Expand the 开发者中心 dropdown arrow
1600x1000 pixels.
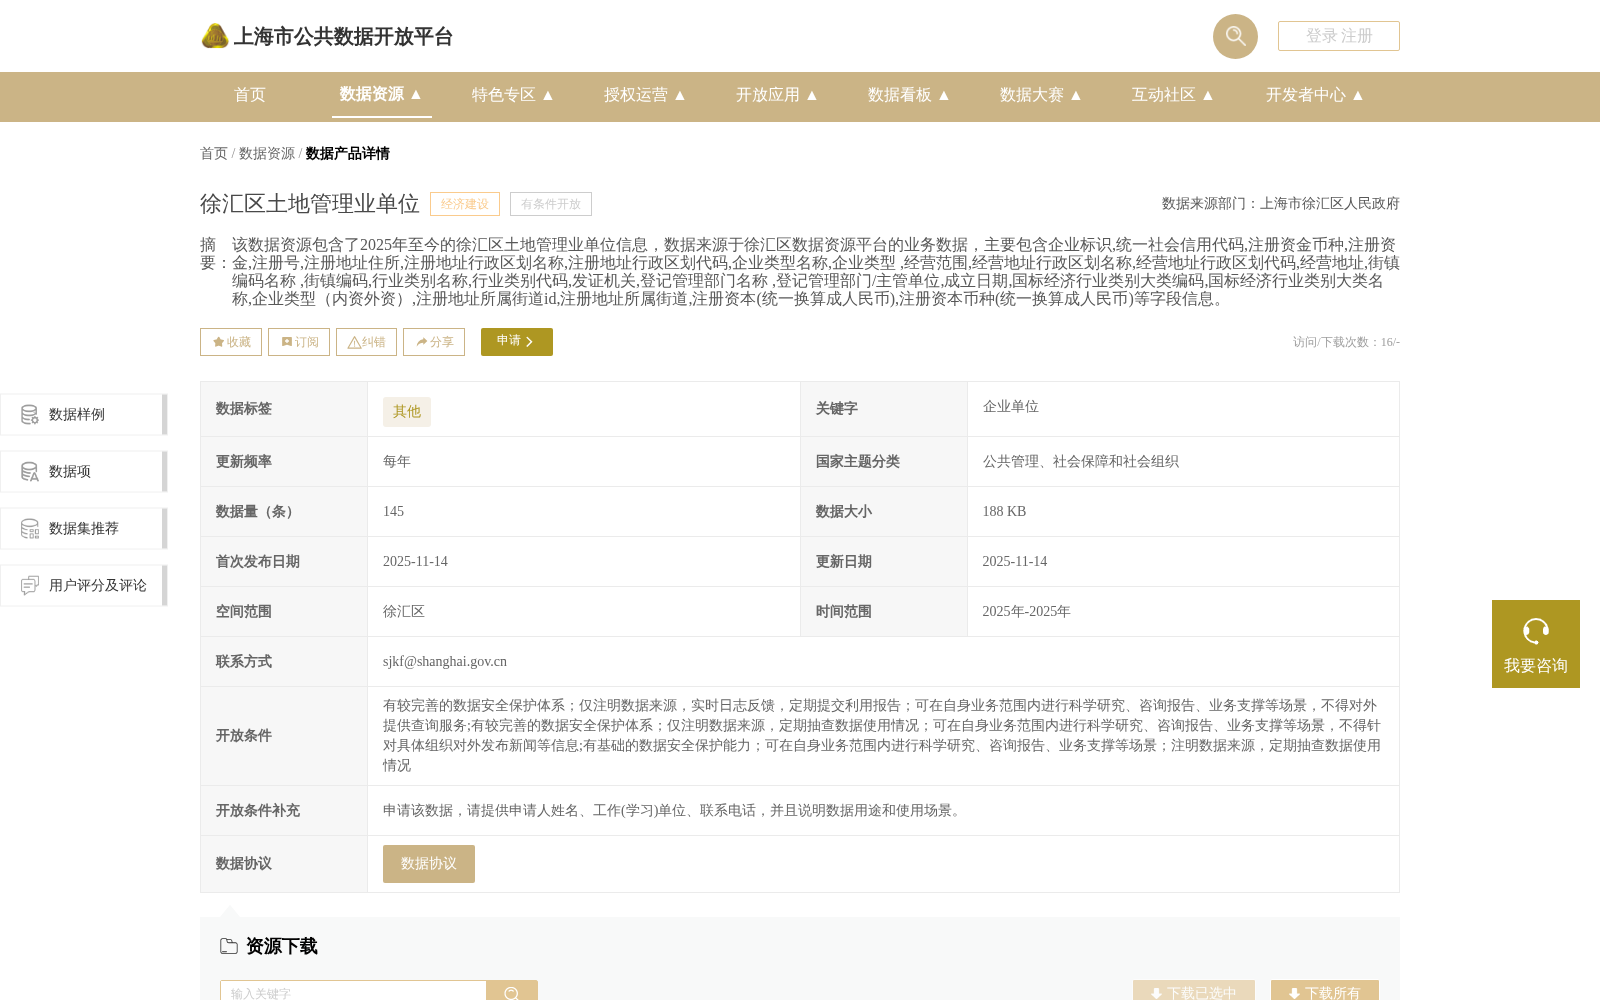point(1358,95)
